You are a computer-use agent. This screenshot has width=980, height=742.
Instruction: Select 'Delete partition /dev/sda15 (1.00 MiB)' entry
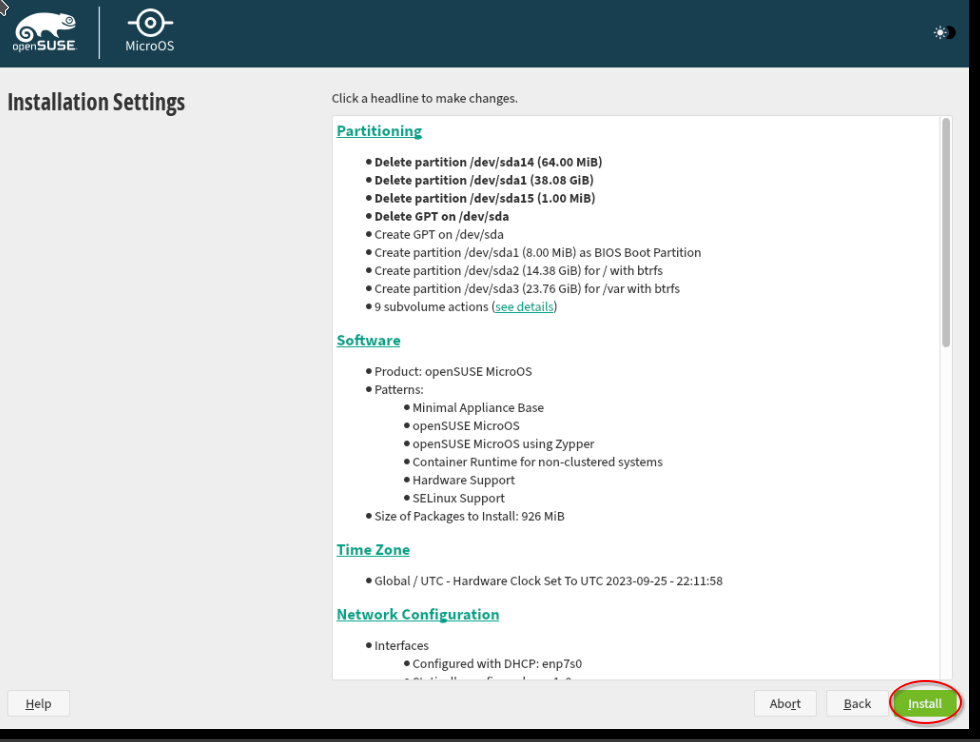(x=484, y=198)
